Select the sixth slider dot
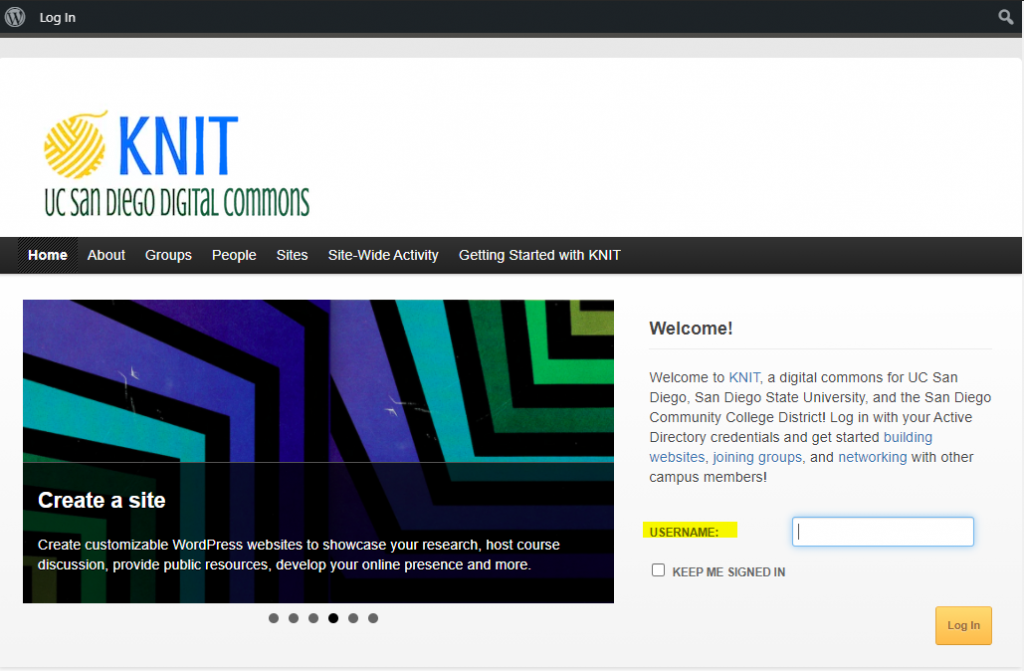This screenshot has width=1024, height=671. (373, 618)
